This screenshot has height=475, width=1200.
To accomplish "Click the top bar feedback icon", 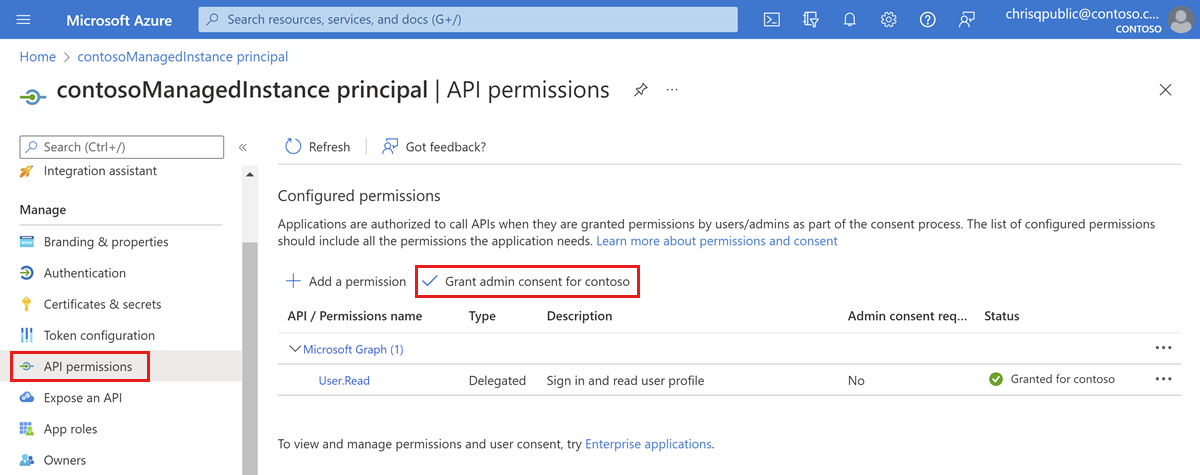I will [966, 19].
